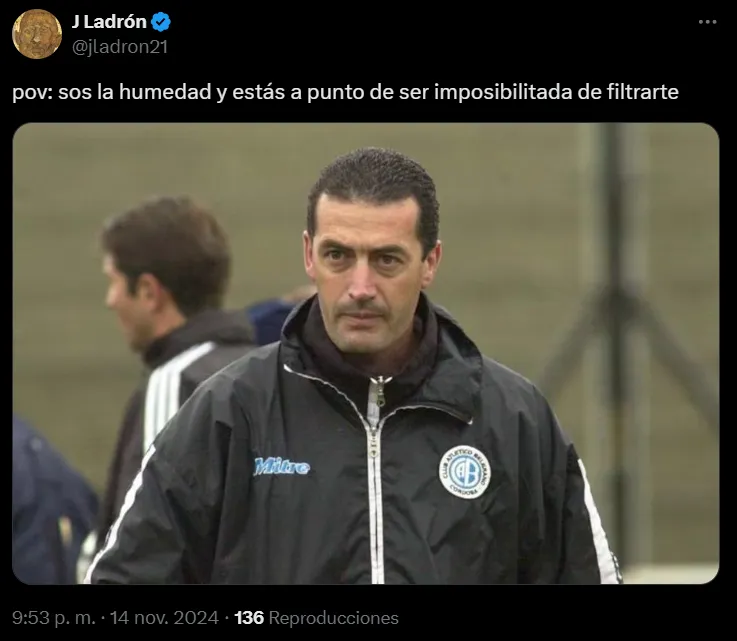Open J Ladrón's profile avatar
Screen dimensions: 737x641
click(x=37, y=34)
